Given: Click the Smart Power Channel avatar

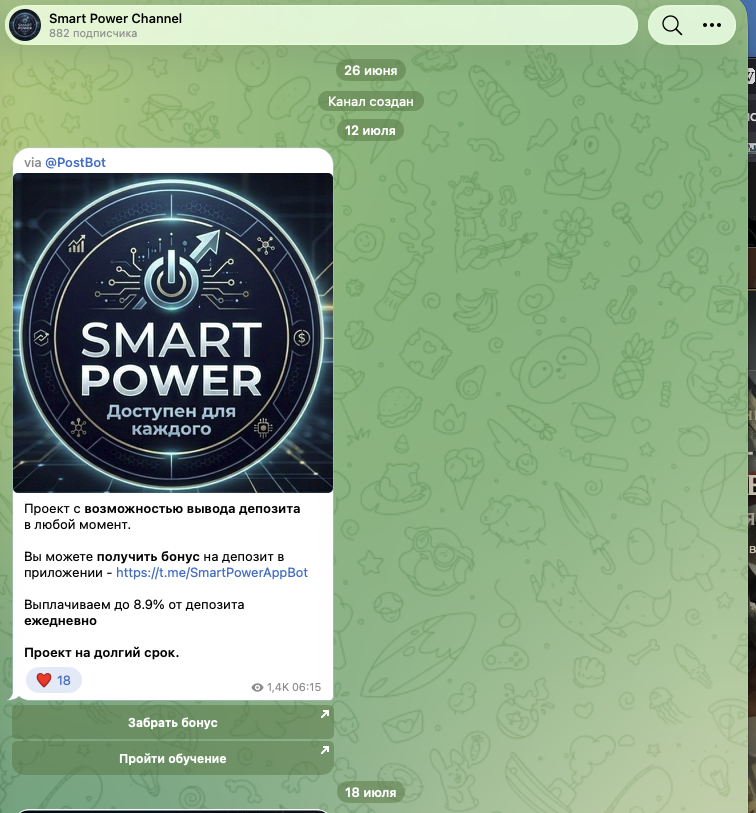Looking at the screenshot, I should click(x=25, y=25).
